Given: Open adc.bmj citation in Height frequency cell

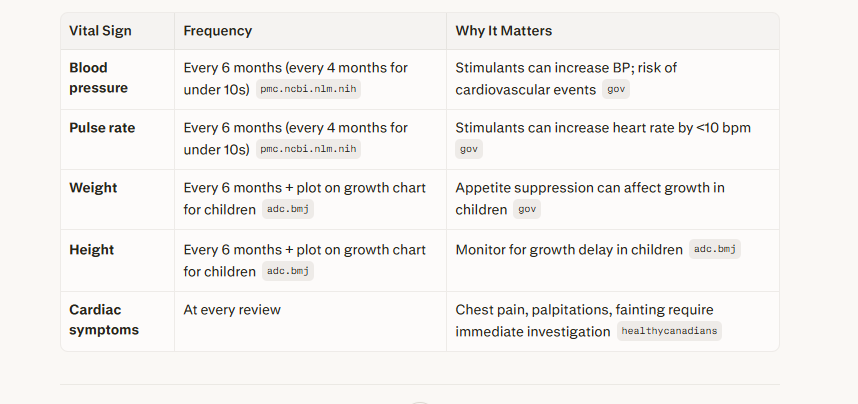Looking at the screenshot, I should pos(288,271).
